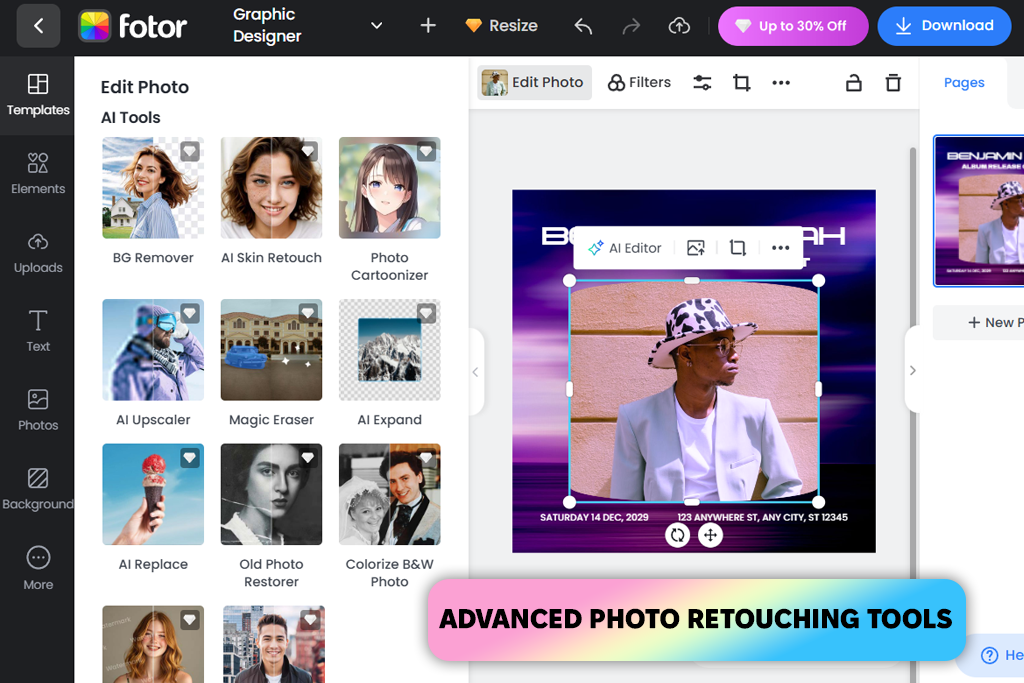Open floating toolbar more options
This screenshot has height=683, width=1024.
780,248
